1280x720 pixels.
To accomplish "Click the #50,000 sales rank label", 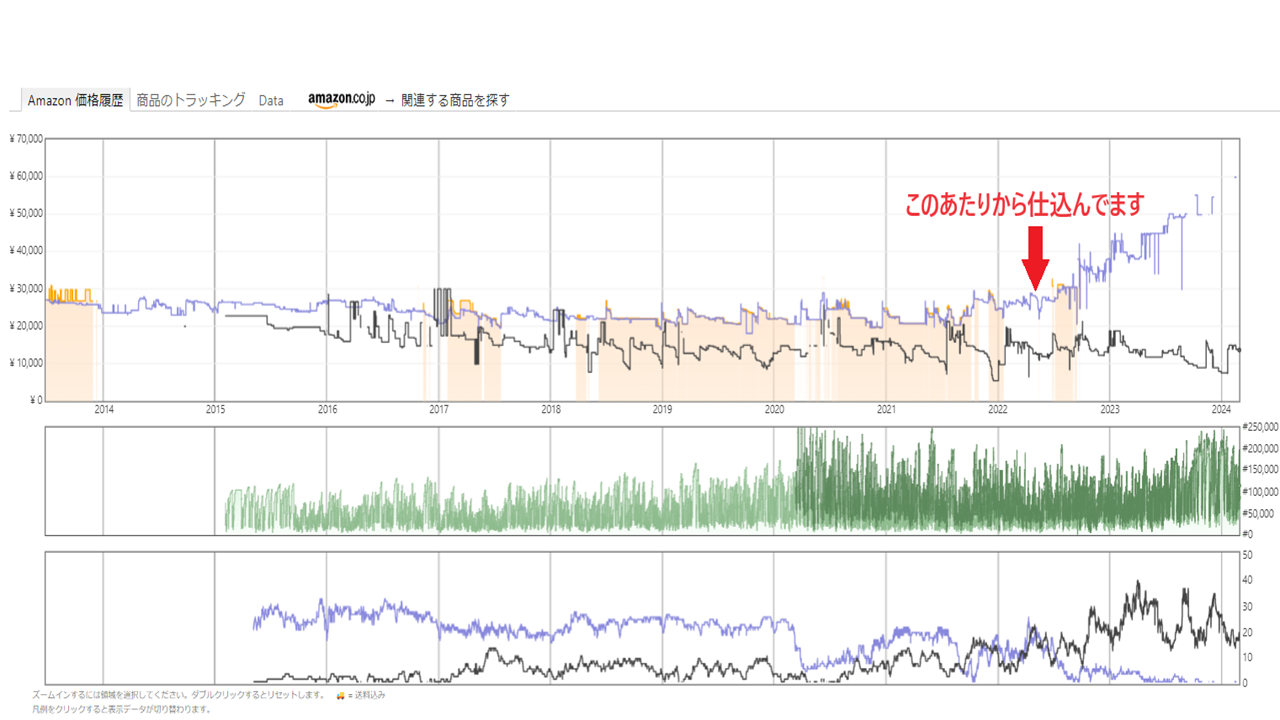I will 1259,513.
